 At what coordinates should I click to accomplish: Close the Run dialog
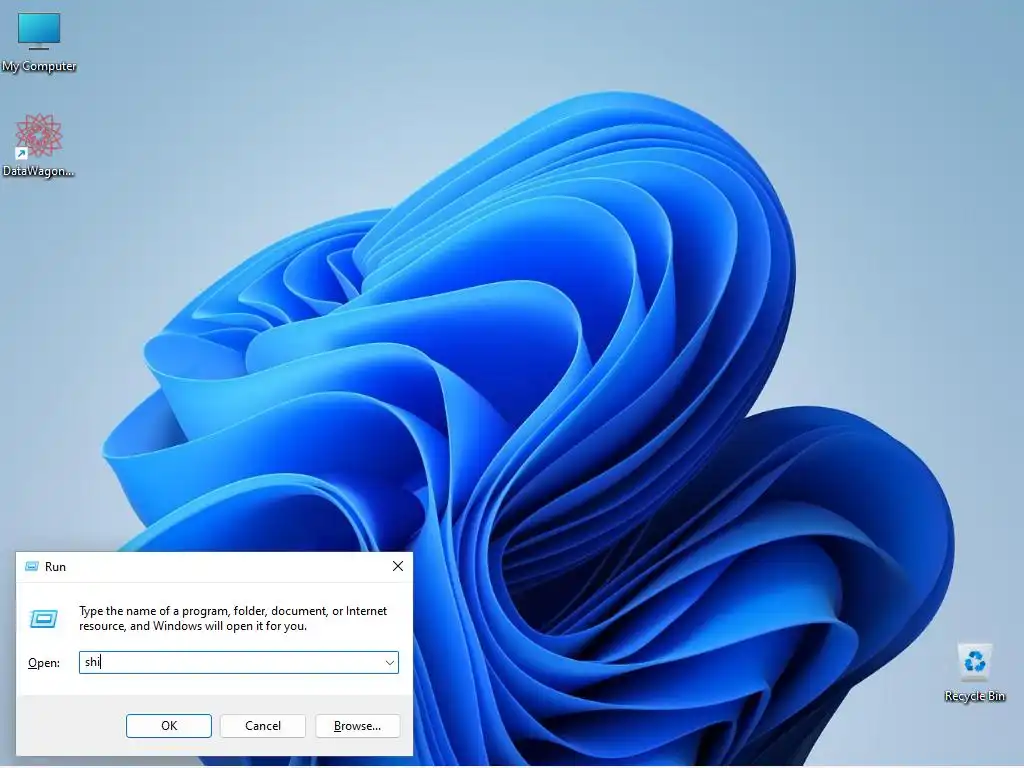coord(398,566)
